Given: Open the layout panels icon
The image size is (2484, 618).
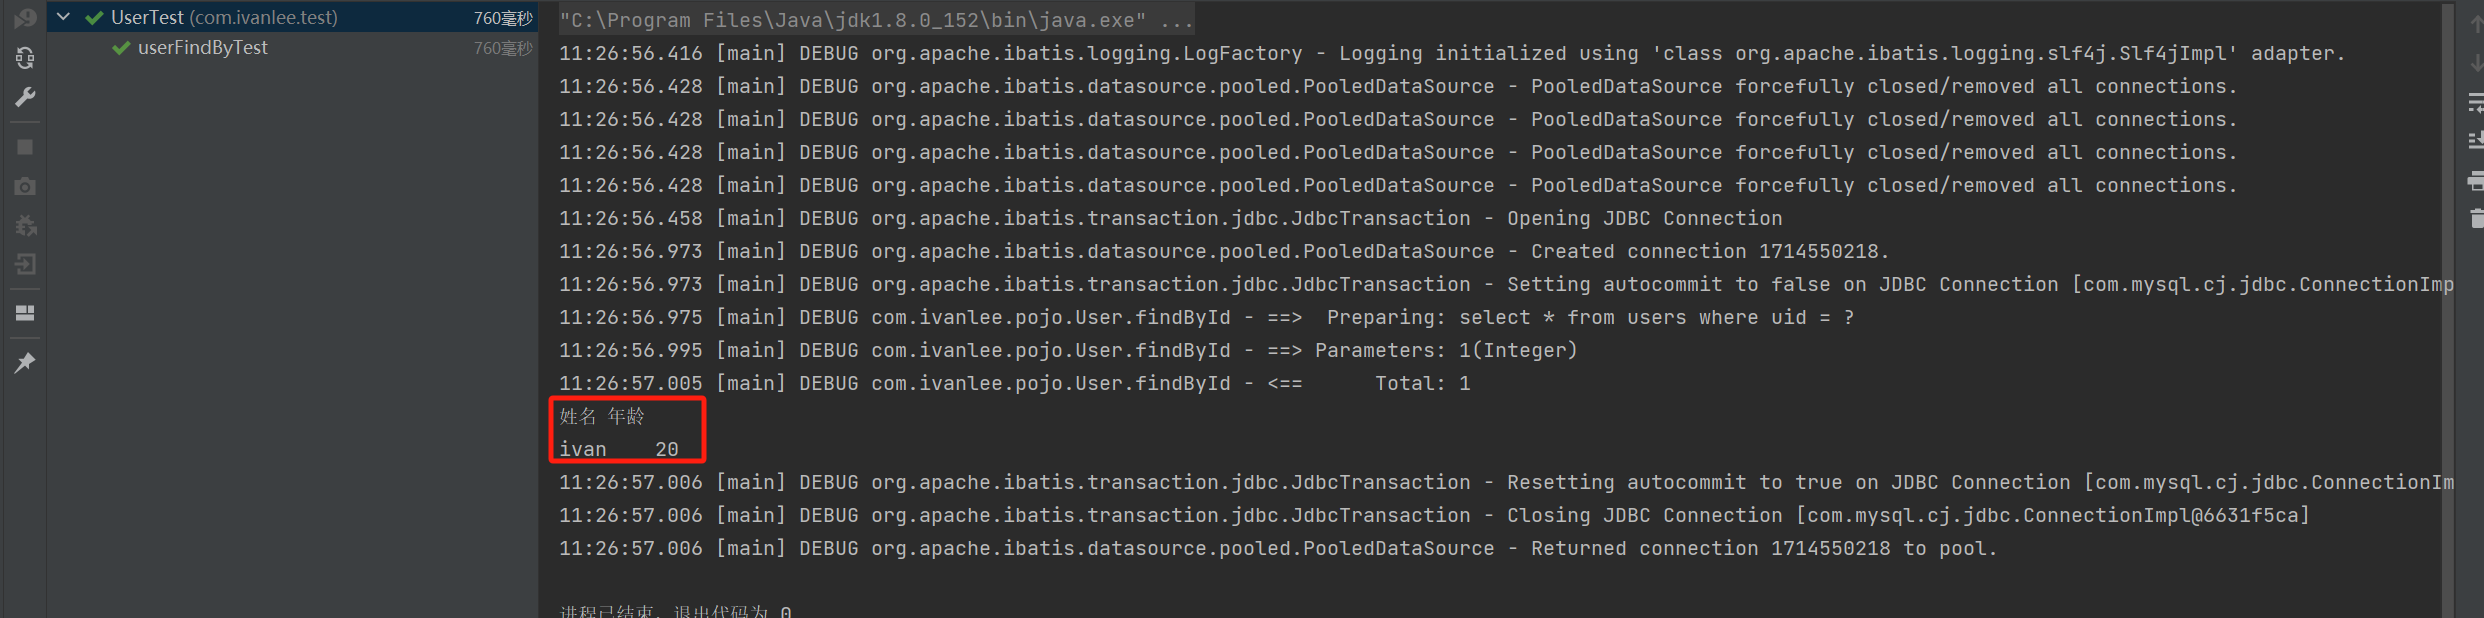Looking at the screenshot, I should (x=25, y=313).
